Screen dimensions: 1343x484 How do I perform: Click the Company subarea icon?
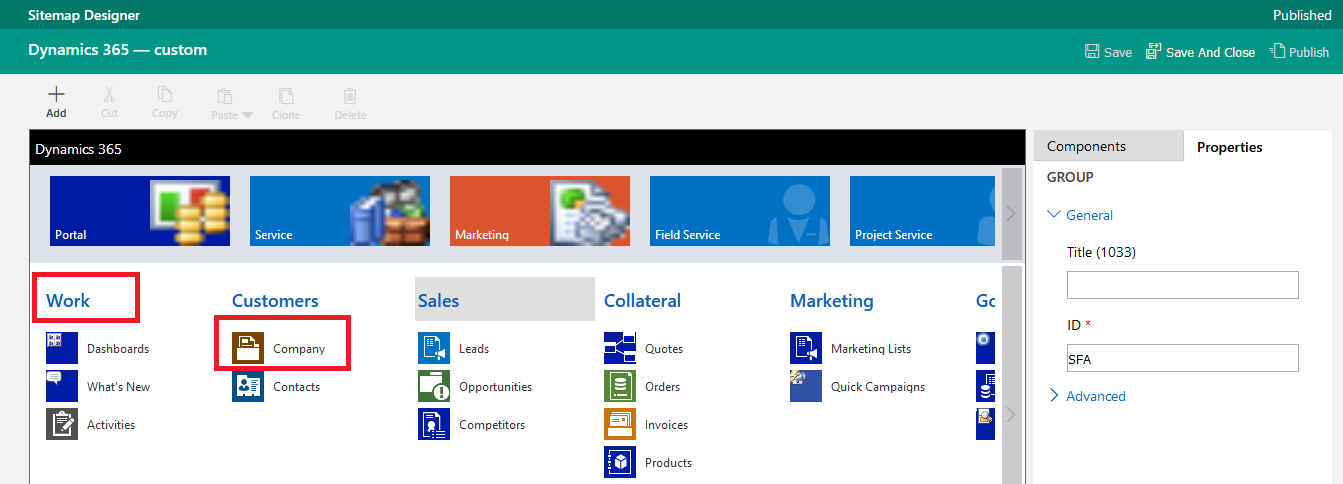click(x=248, y=348)
